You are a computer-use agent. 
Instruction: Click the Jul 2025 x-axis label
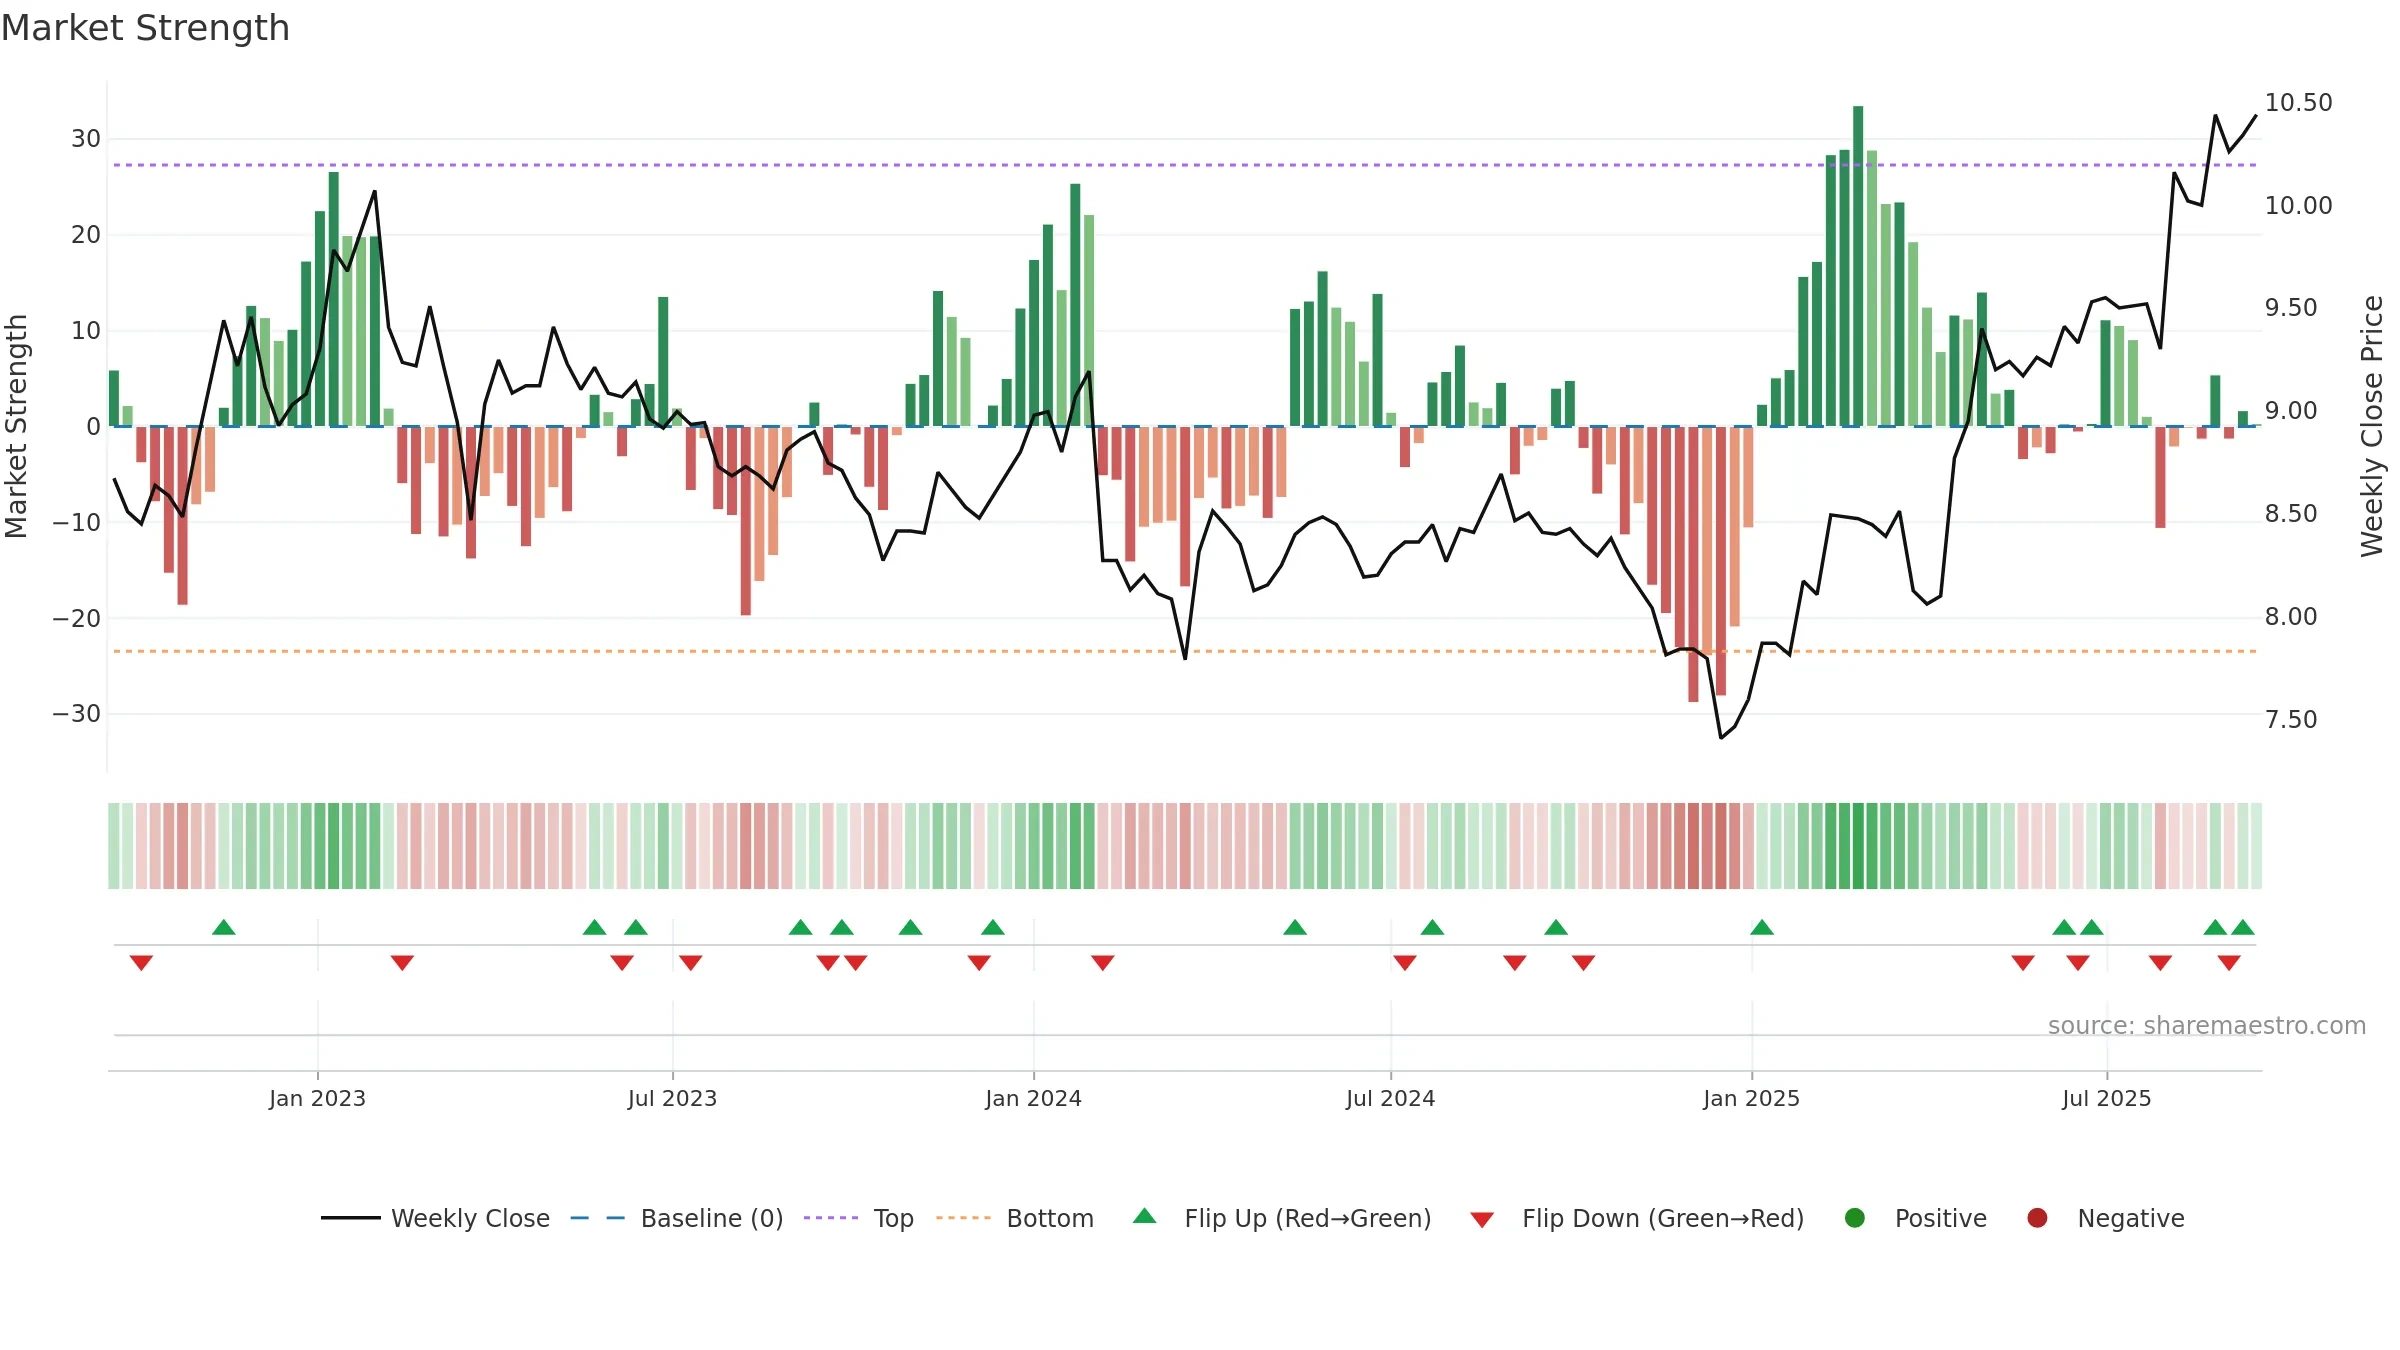[2106, 1098]
